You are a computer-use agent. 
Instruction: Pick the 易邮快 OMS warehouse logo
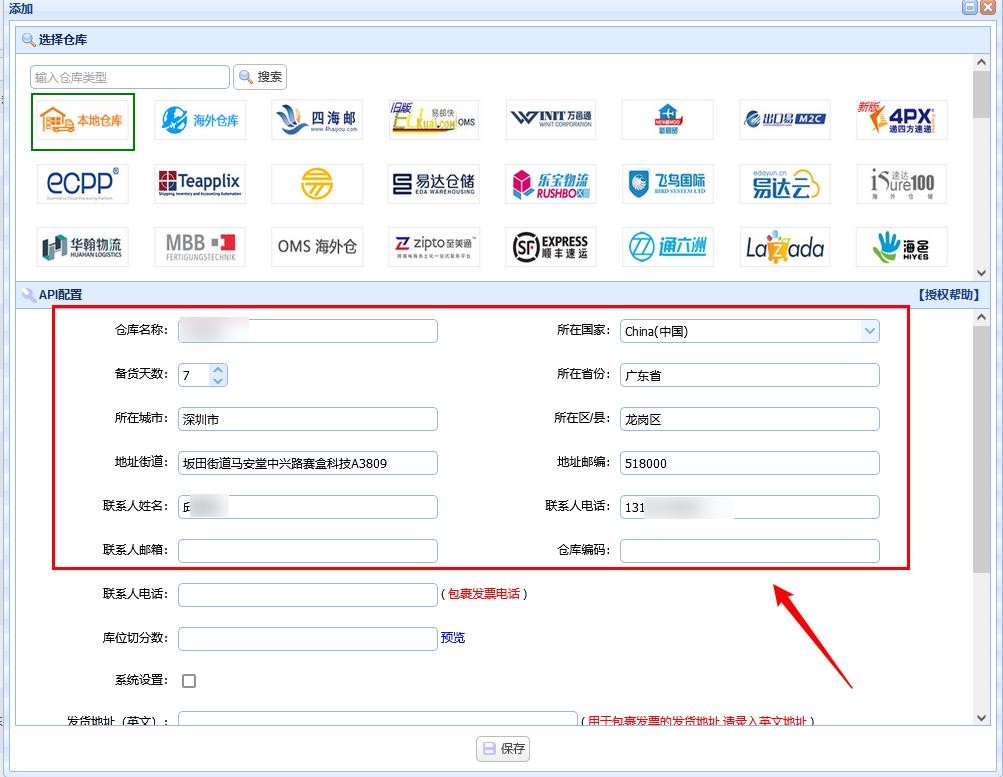pyautogui.click(x=434, y=120)
